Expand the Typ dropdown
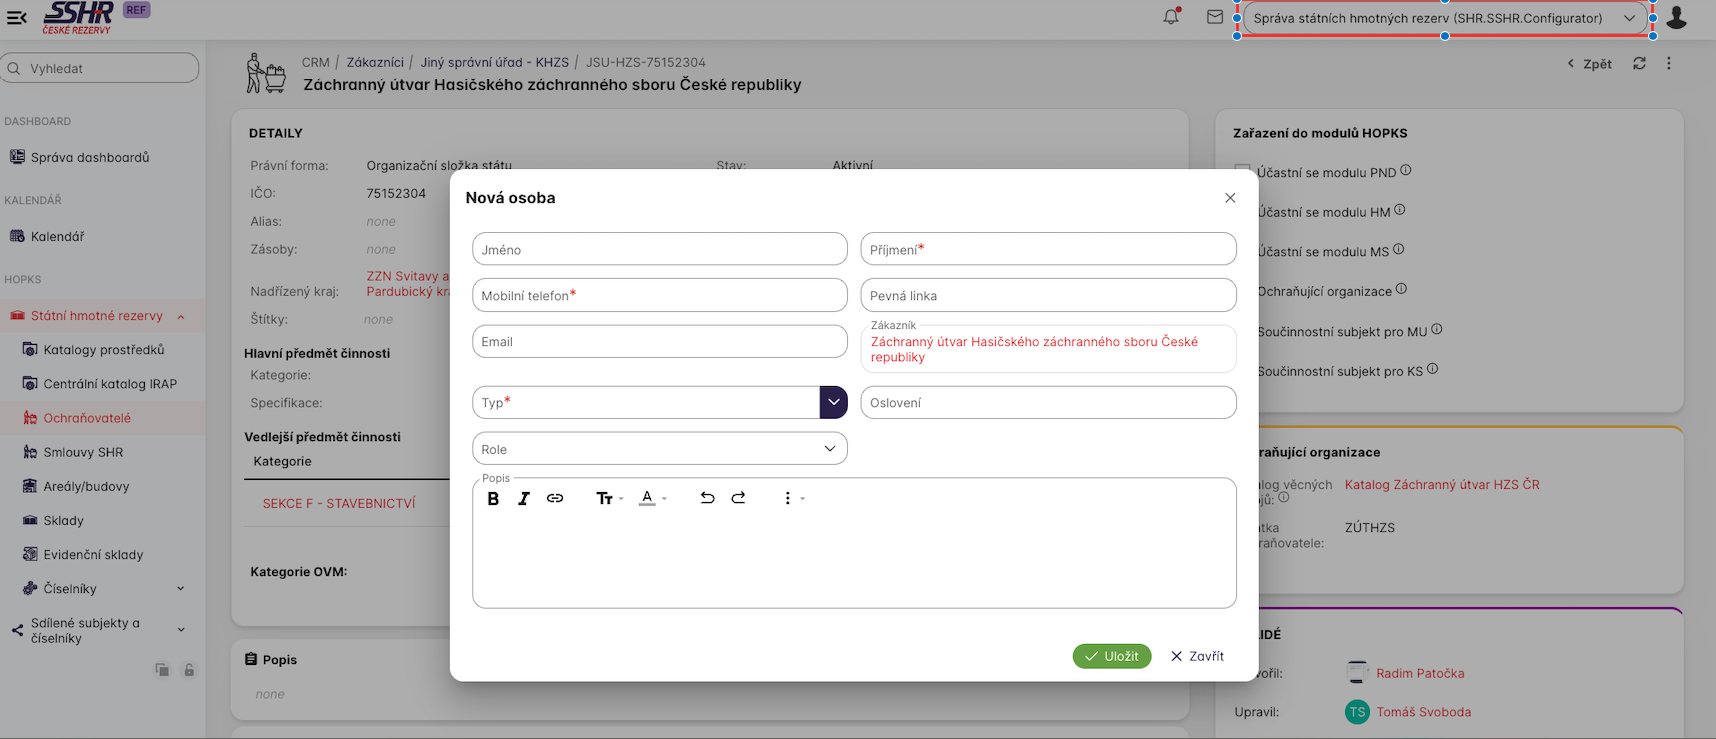The image size is (1716, 739). tap(833, 402)
